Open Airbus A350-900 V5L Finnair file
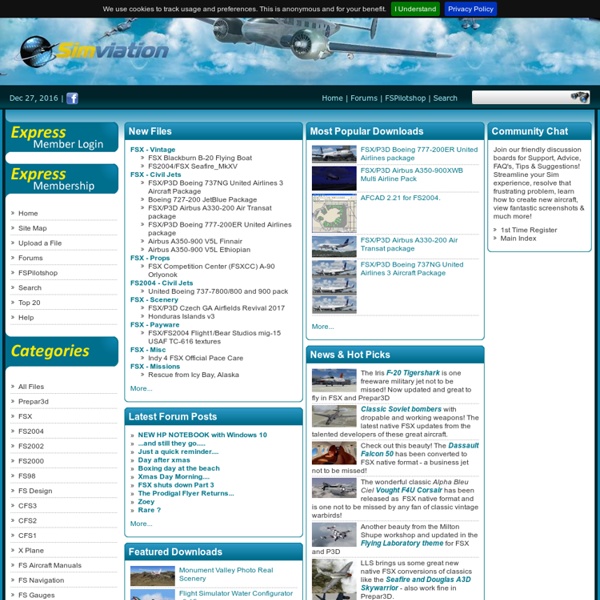The width and height of the screenshot is (600, 600). pos(195,241)
